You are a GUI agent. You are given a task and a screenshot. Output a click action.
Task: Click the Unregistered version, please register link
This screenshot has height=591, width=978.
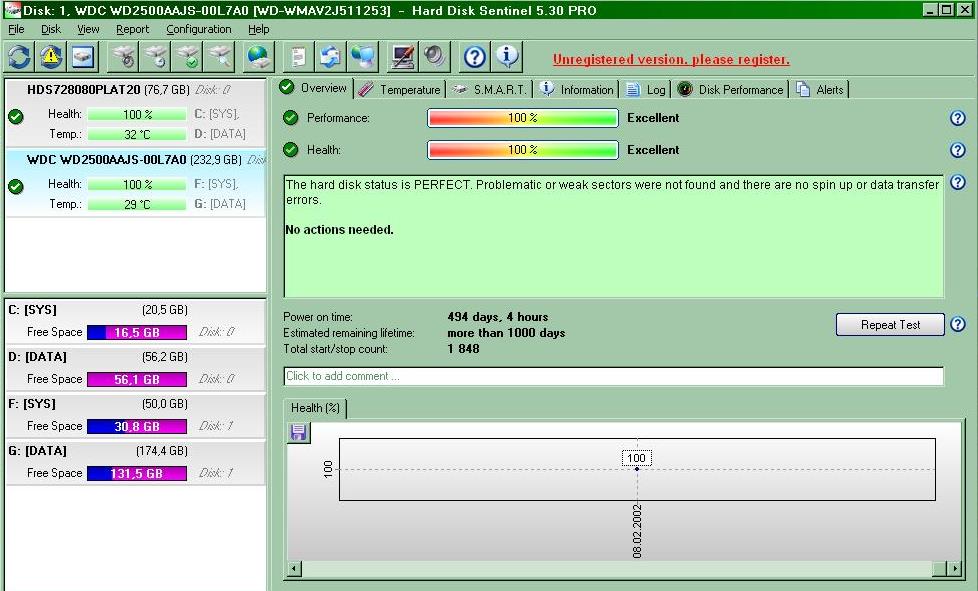pos(671,60)
